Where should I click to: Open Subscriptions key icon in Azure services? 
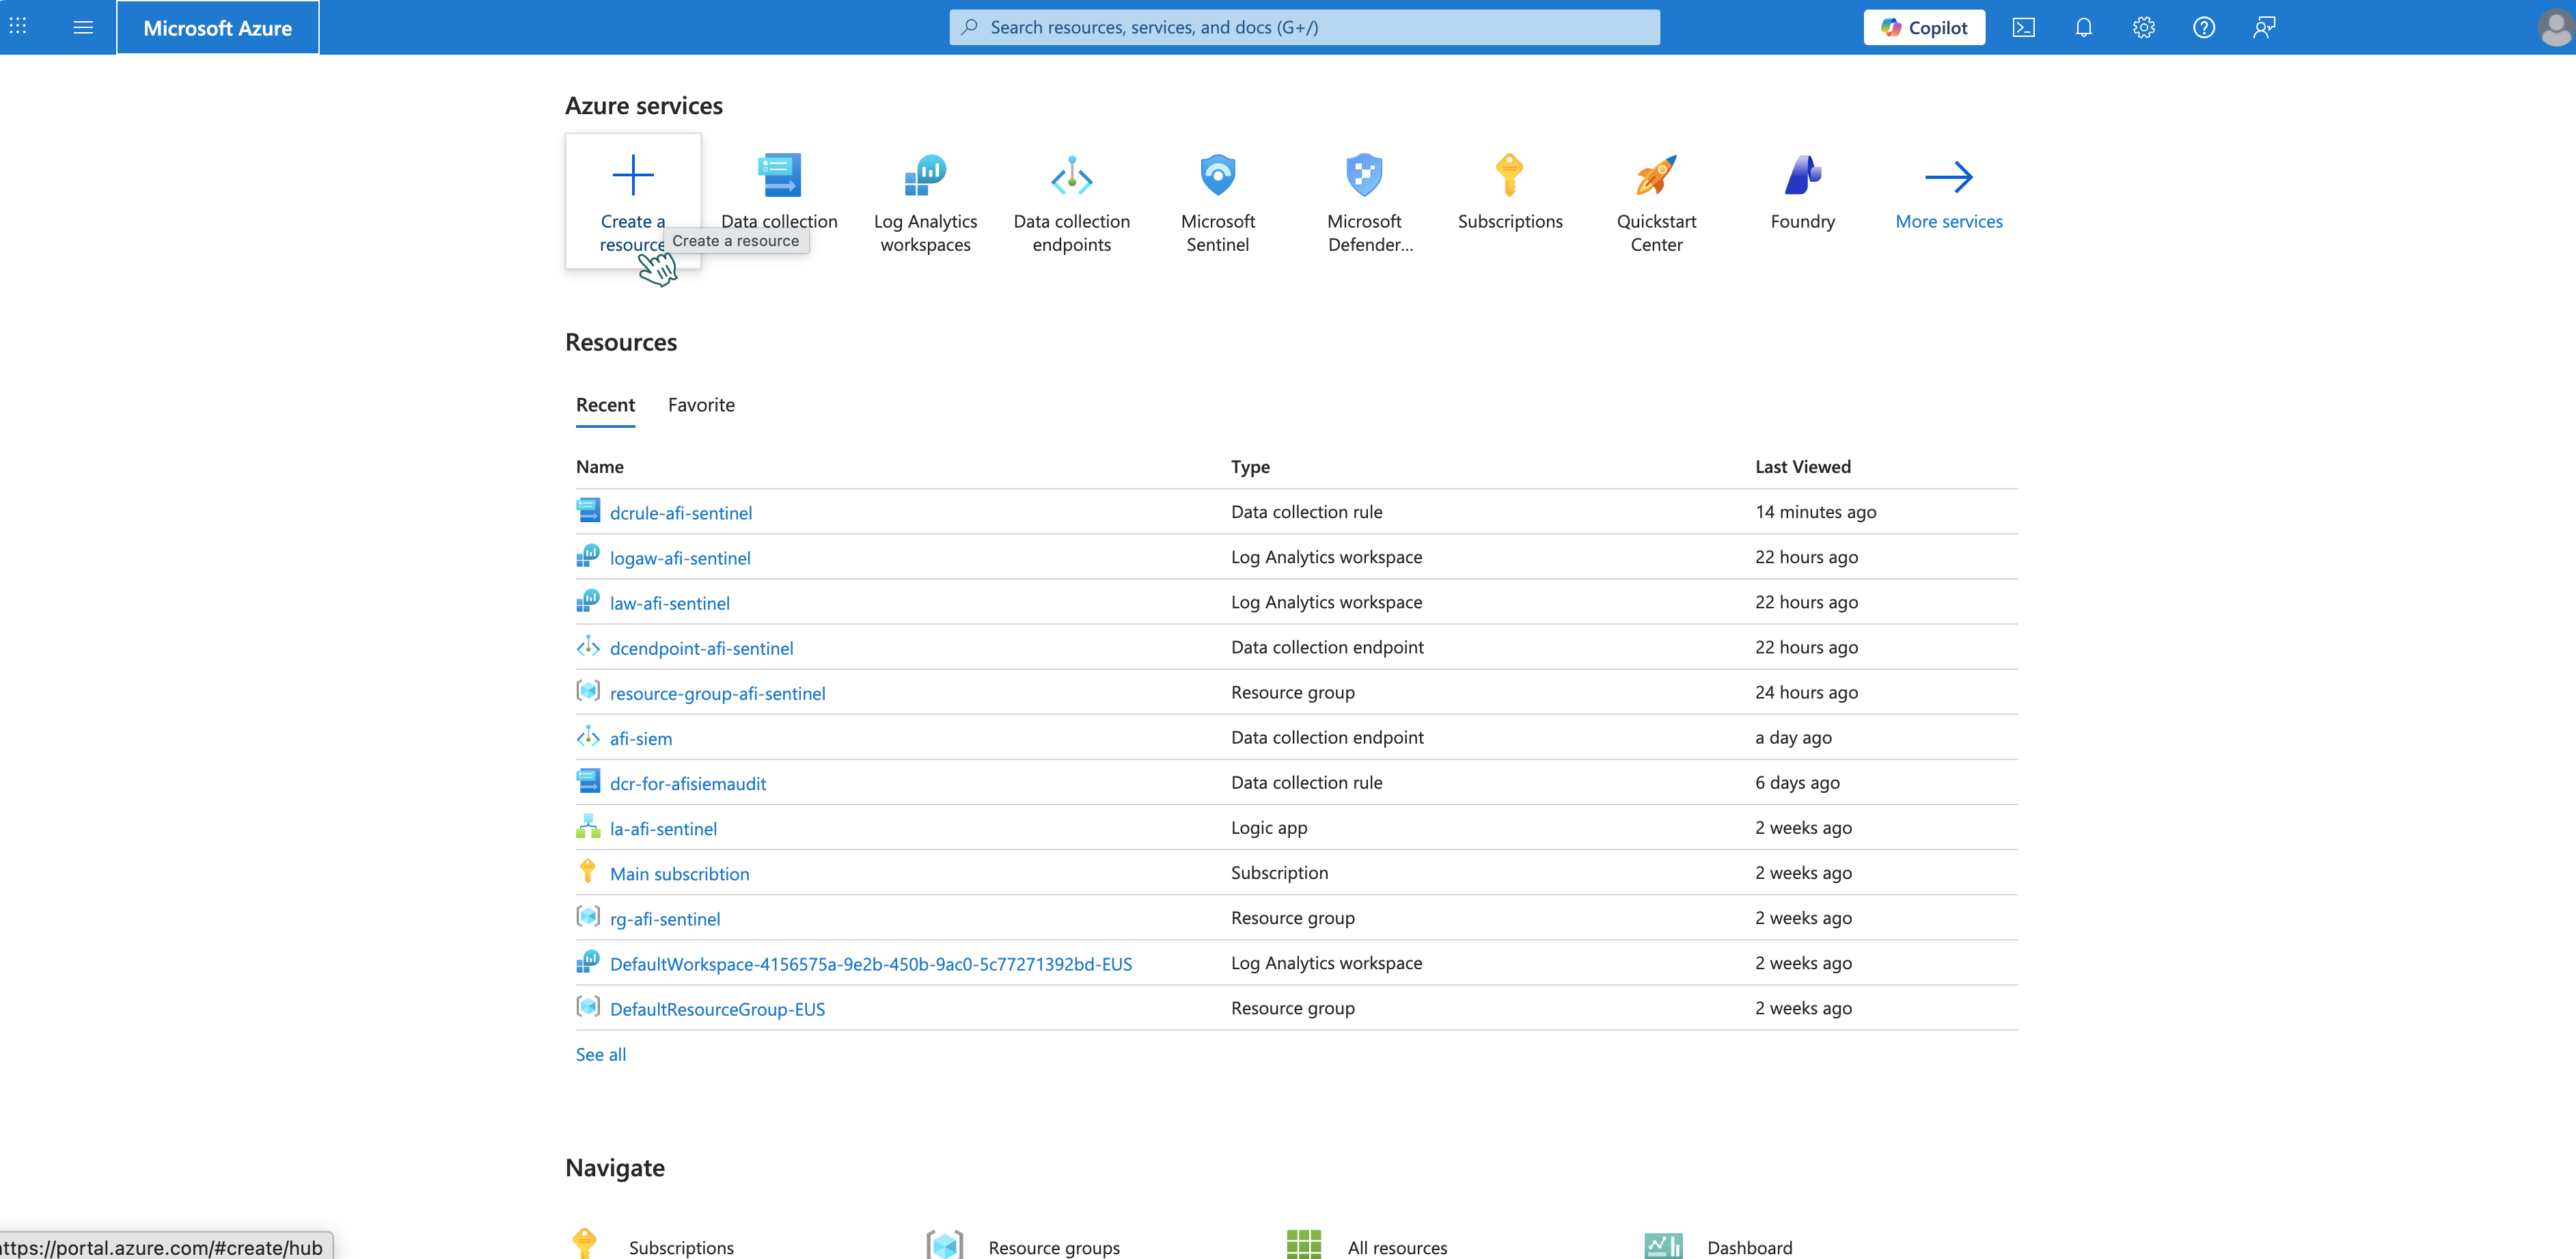pos(1510,175)
